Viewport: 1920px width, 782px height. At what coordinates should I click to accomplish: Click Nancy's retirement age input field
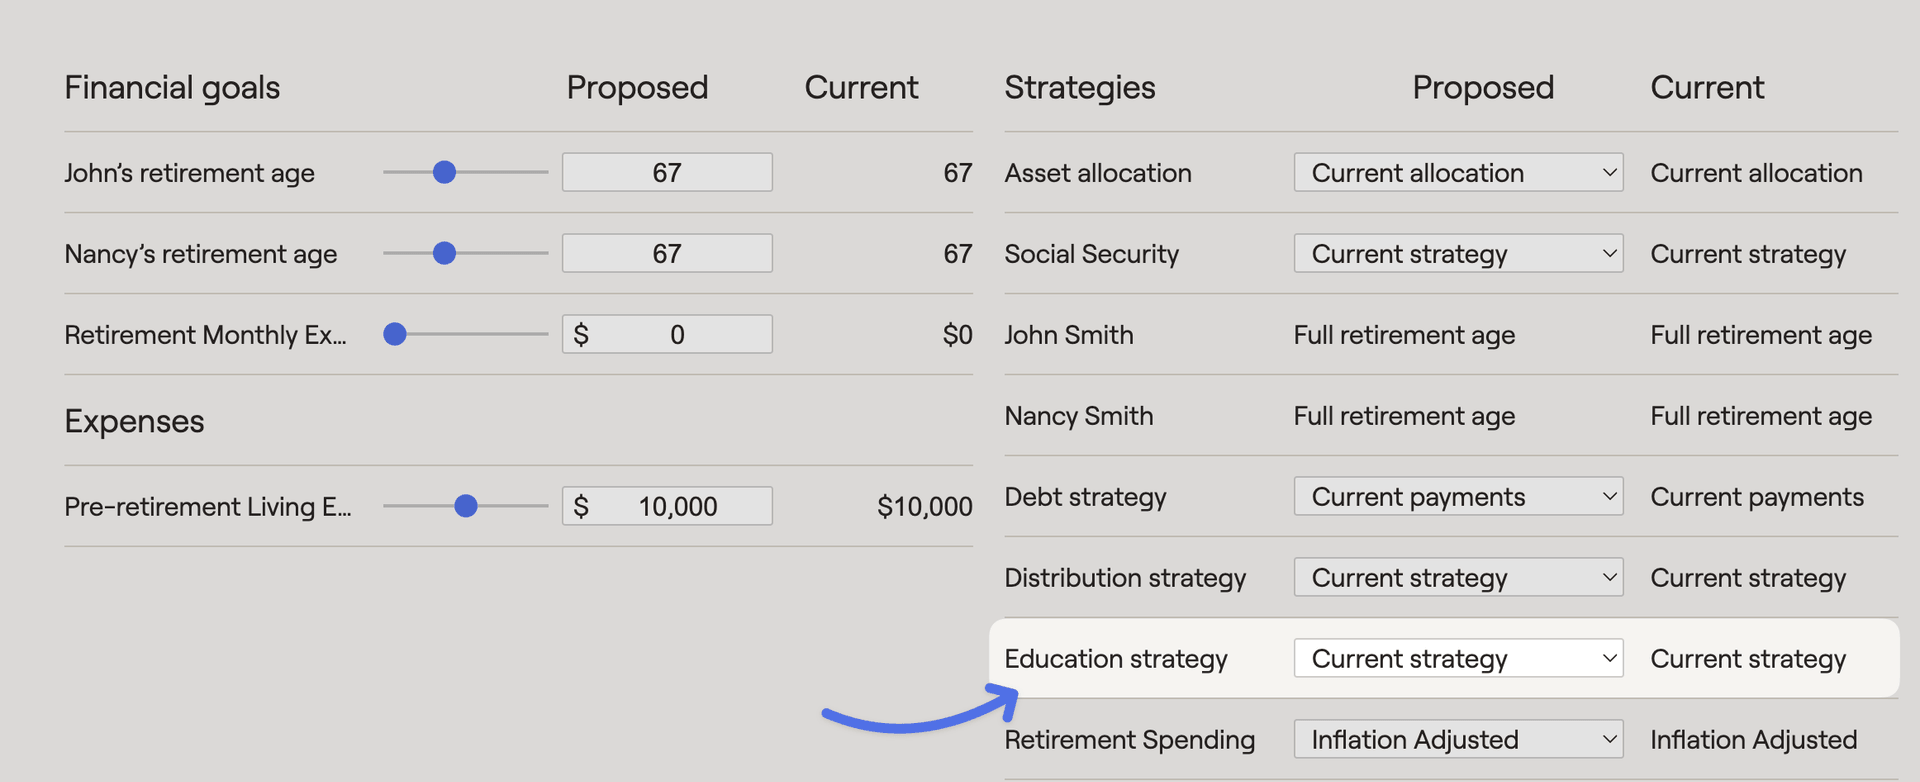(666, 253)
